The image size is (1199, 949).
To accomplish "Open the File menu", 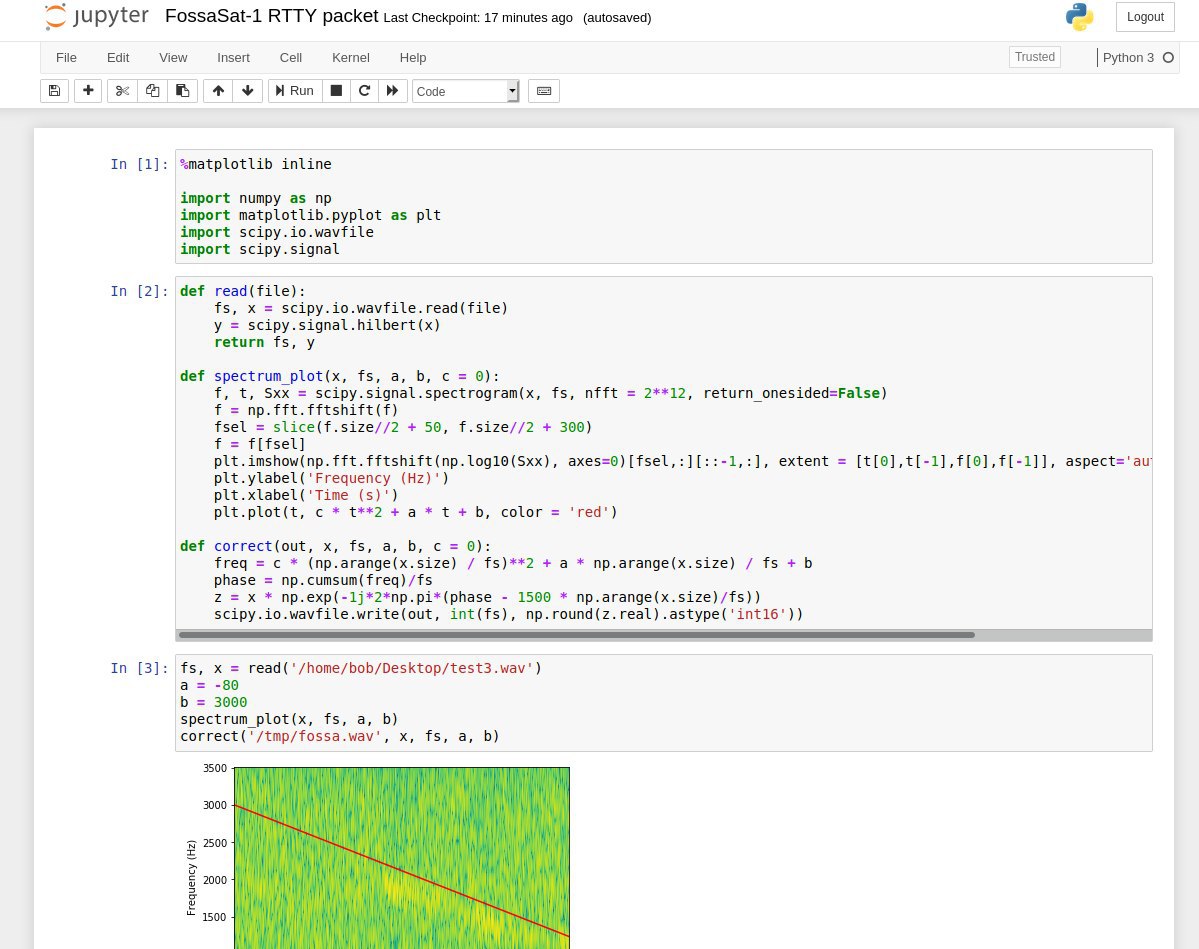I will pos(66,58).
